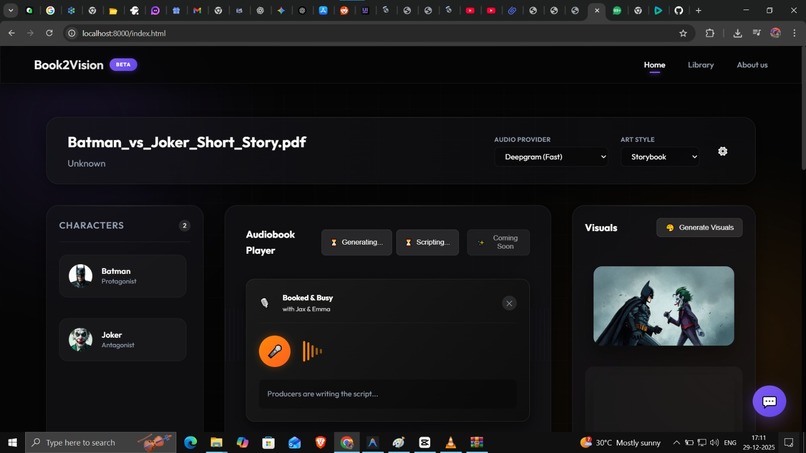Open the Library page
This screenshot has width=806, height=453.
click(701, 65)
